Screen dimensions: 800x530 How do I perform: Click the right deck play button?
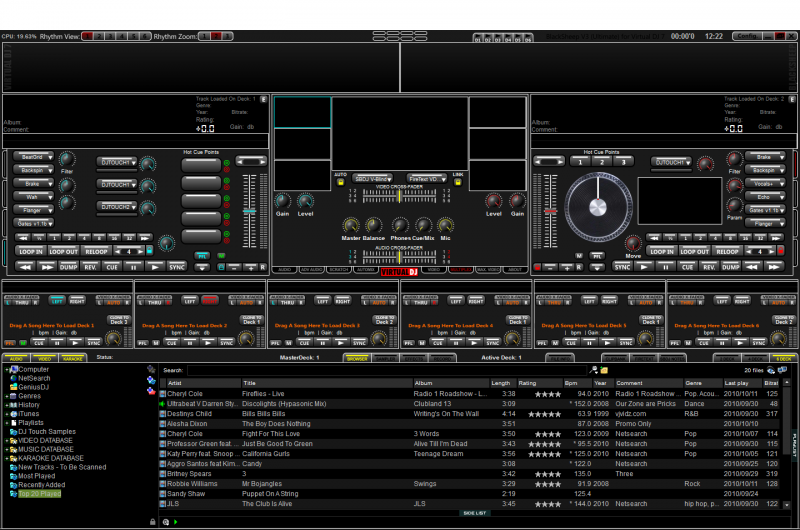click(x=644, y=267)
